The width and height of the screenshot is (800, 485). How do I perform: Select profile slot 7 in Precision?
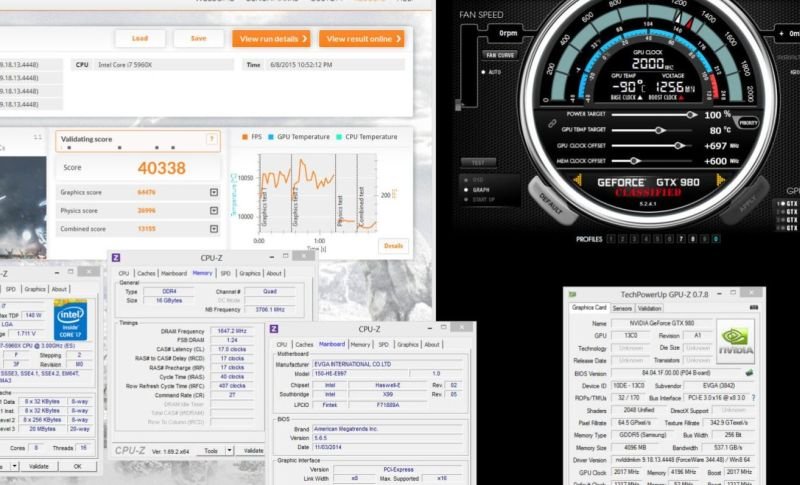[x=681, y=239]
